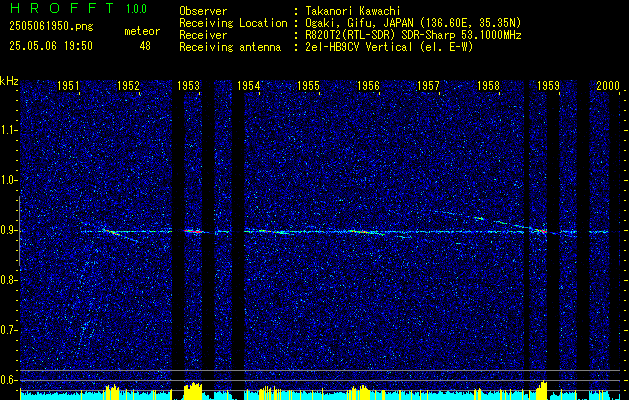Click the 0.9 kHz axis label
This screenshot has height=400, width=629.
click(8, 230)
